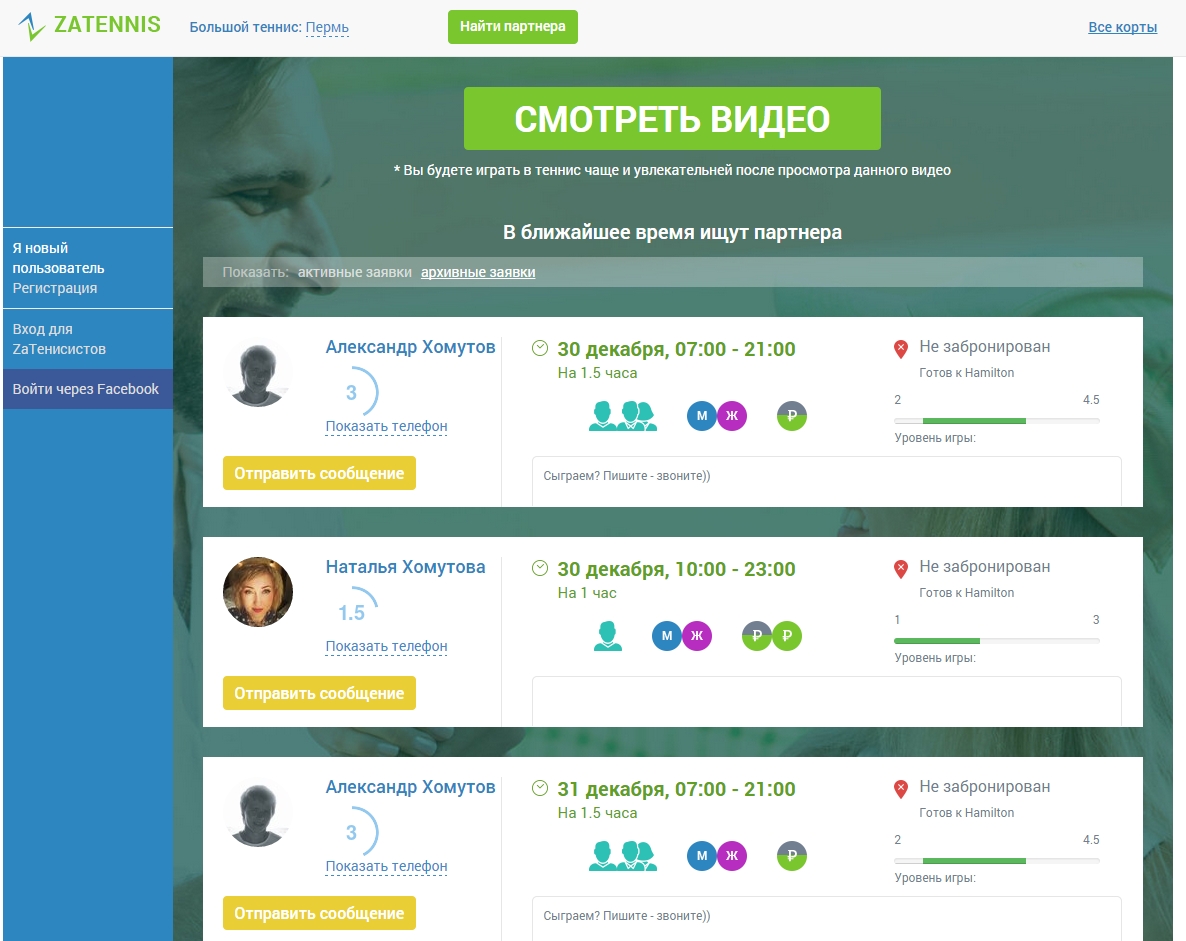Click purple Ж gender icon in Наталья Хомутова card
The height and width of the screenshot is (941, 1186).
point(697,636)
